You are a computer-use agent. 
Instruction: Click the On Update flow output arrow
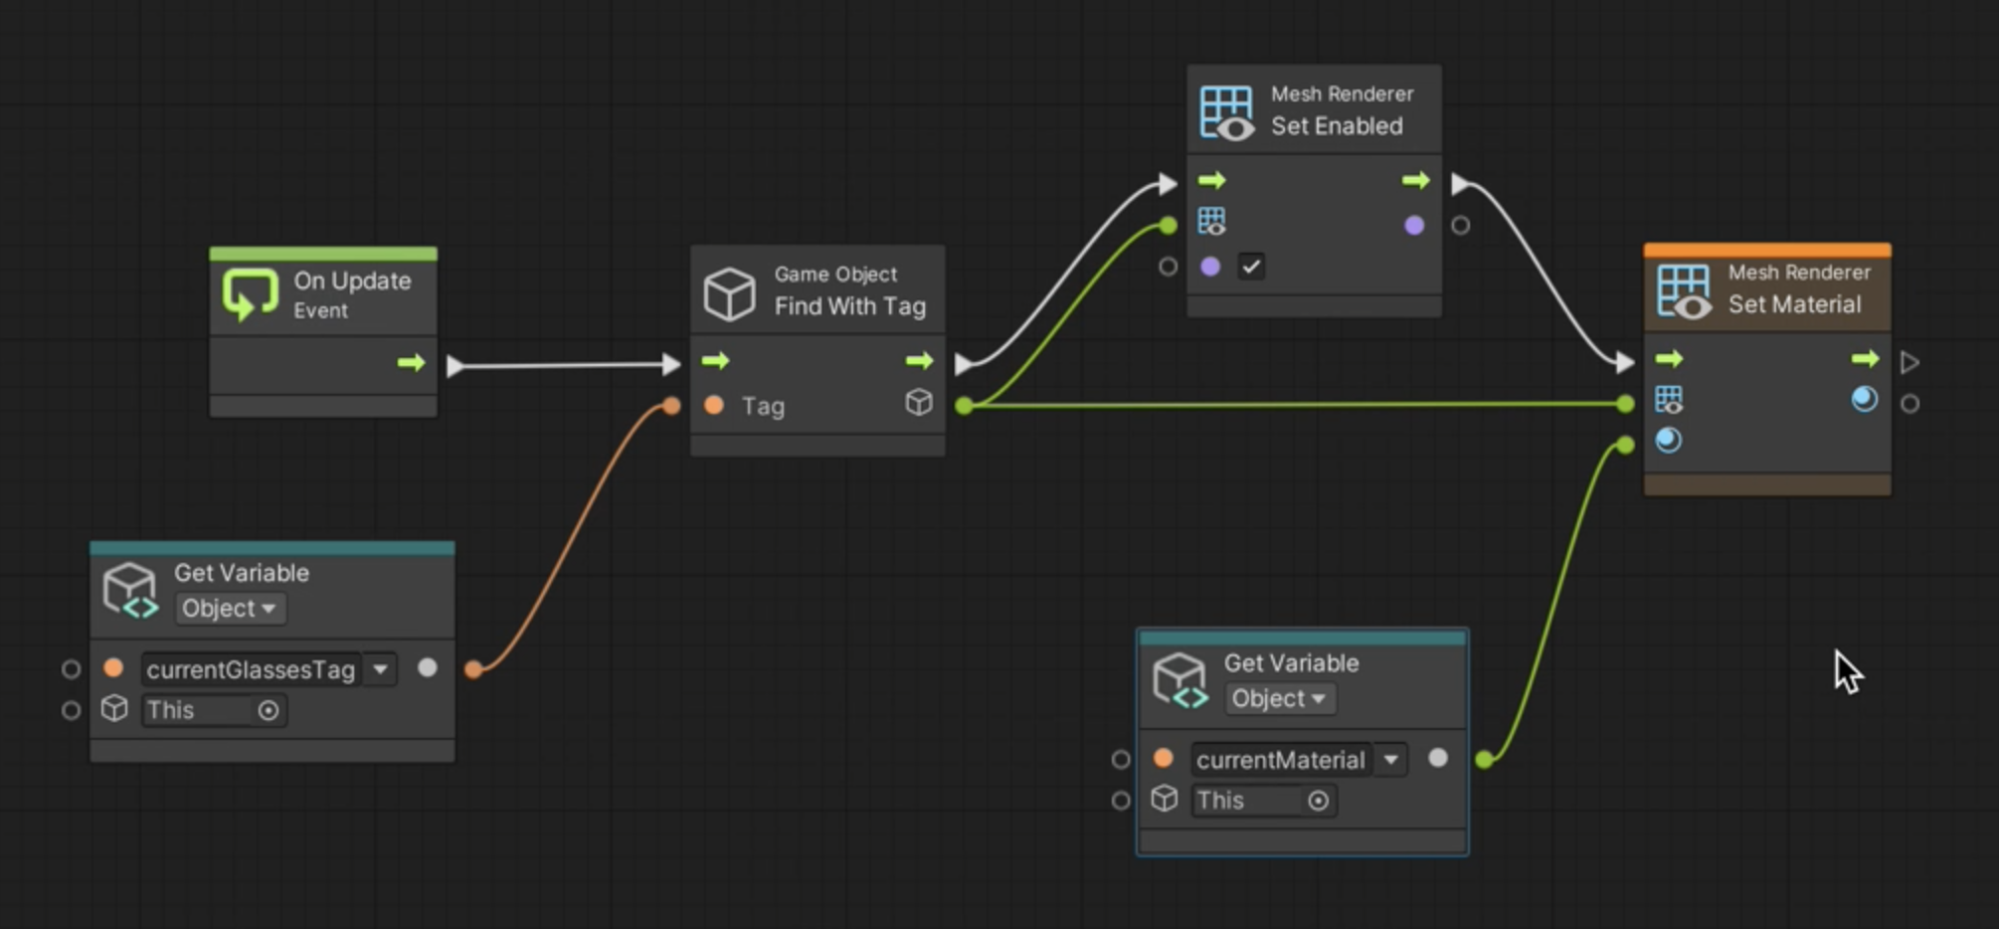(x=411, y=363)
